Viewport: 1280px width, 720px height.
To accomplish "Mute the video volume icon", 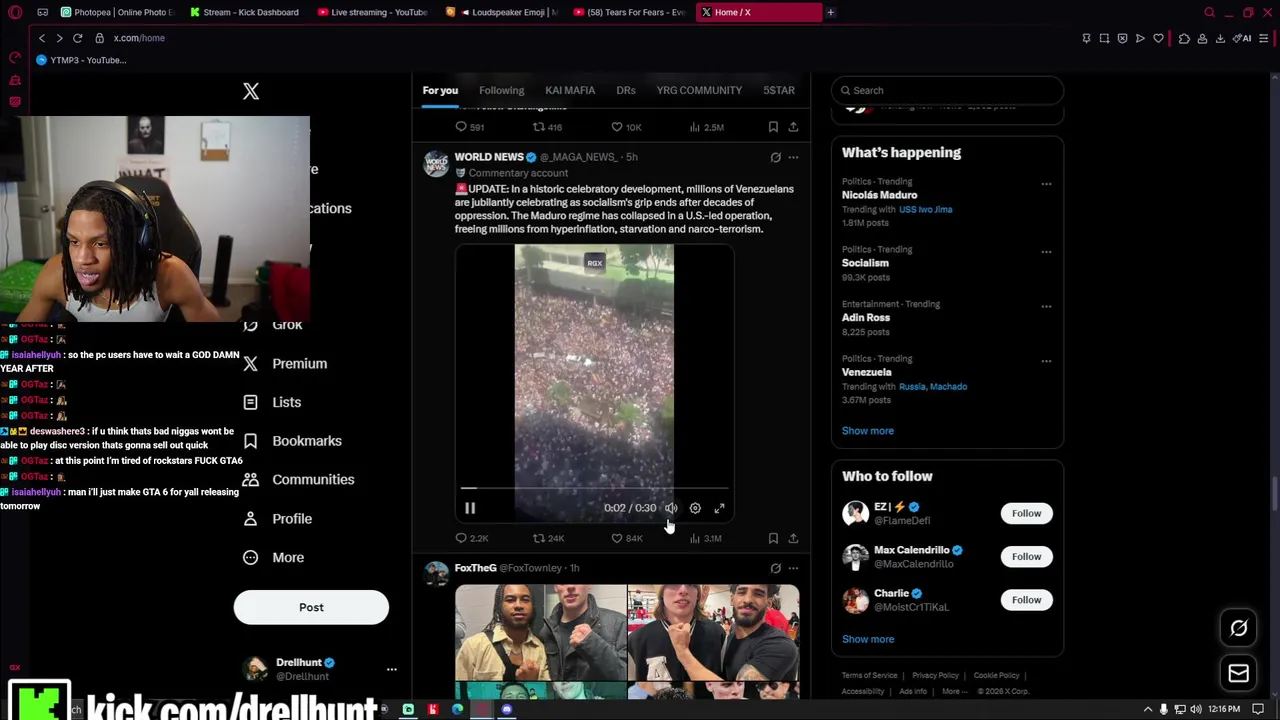I will (x=671, y=508).
